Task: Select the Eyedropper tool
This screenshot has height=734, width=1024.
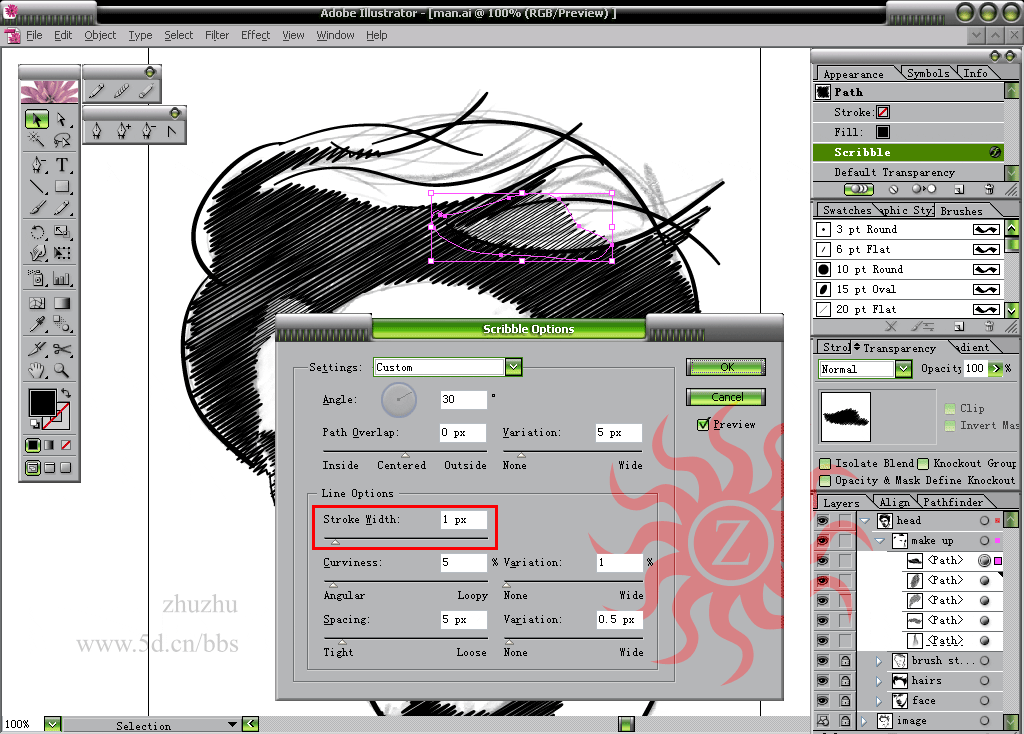Action: tap(37, 324)
